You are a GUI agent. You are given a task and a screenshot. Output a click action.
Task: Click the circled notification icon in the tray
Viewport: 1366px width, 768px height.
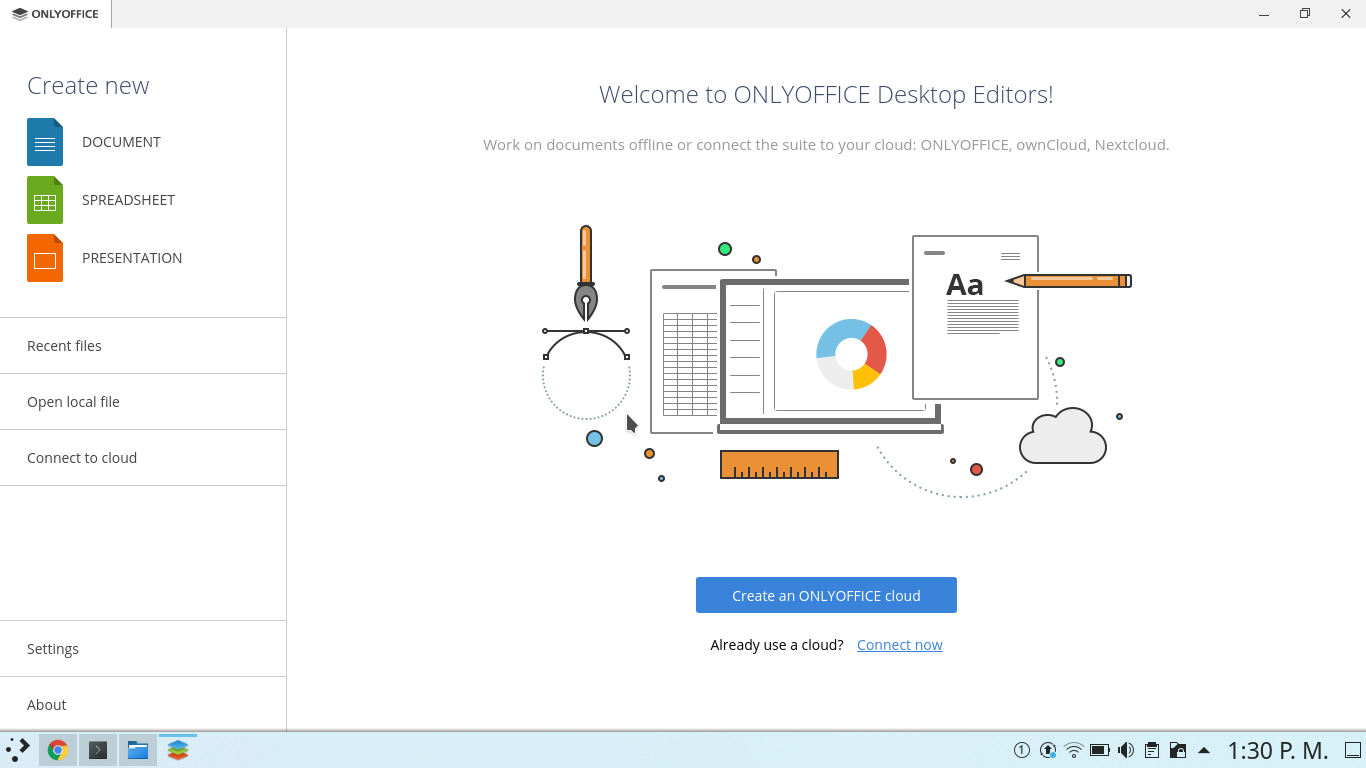(1022, 749)
